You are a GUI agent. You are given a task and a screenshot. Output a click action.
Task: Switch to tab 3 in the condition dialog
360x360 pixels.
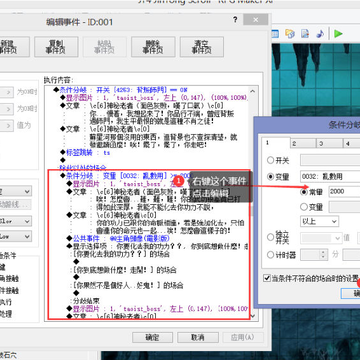[329, 144]
